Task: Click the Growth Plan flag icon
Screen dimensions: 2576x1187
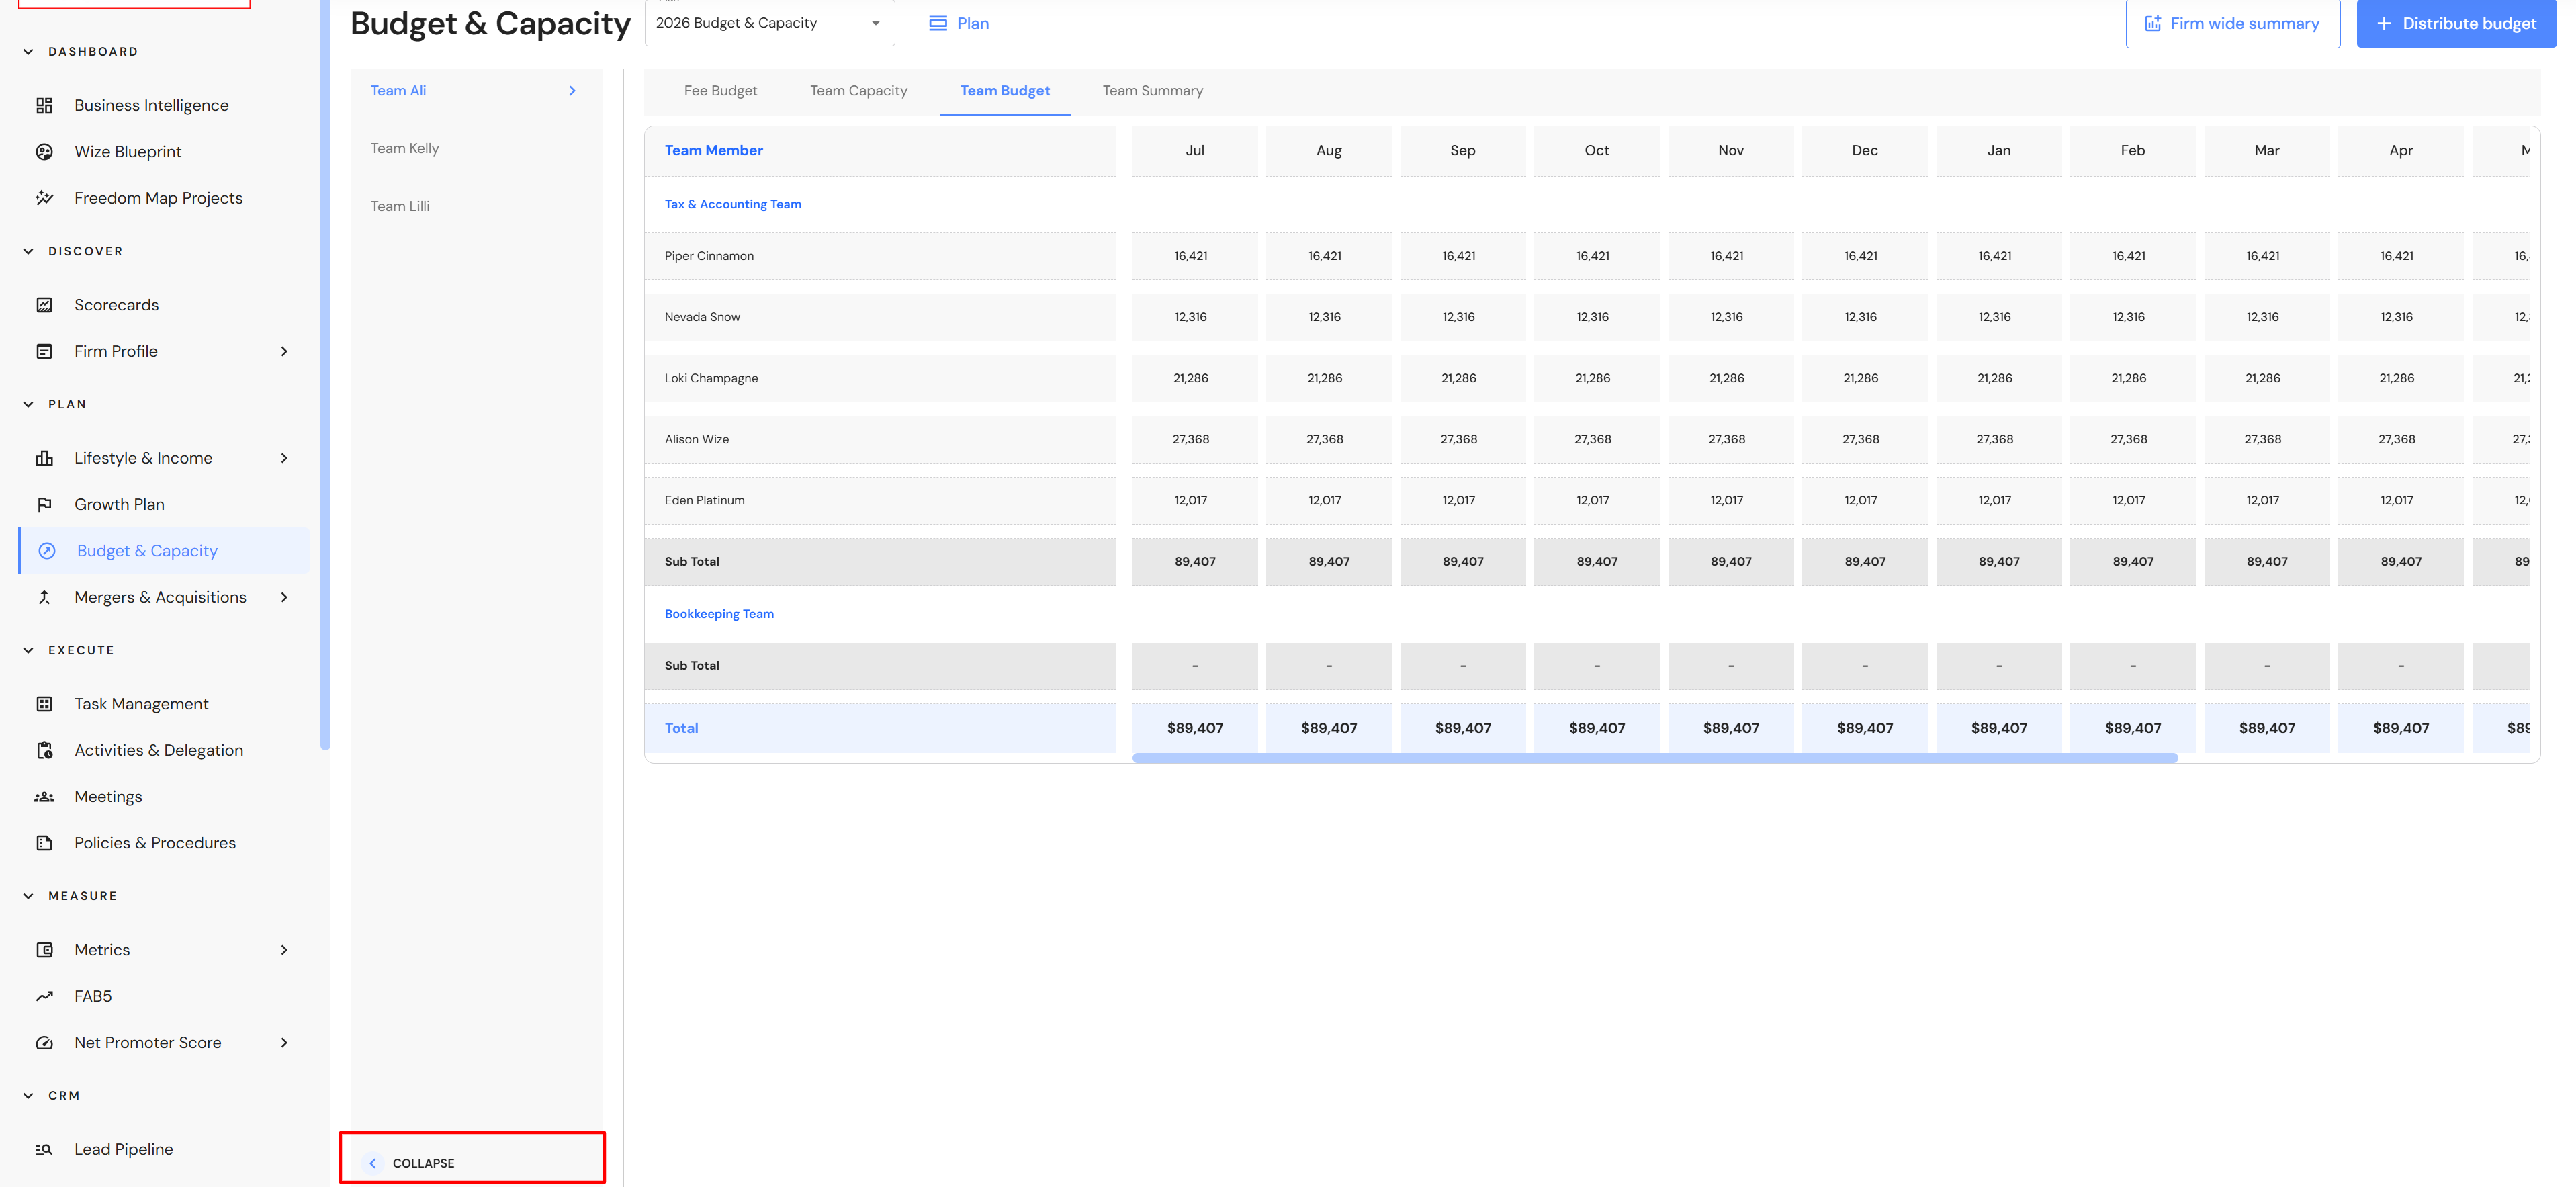Action: (44, 504)
